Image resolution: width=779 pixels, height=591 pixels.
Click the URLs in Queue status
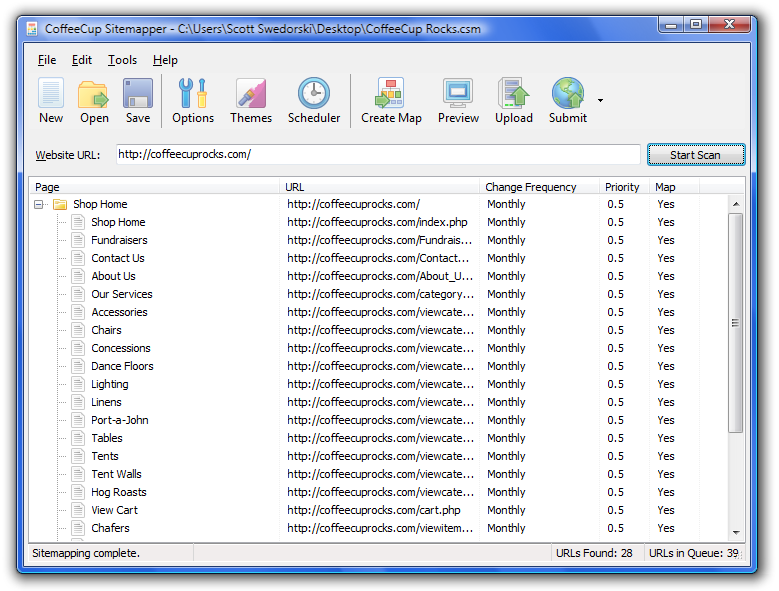click(x=694, y=553)
